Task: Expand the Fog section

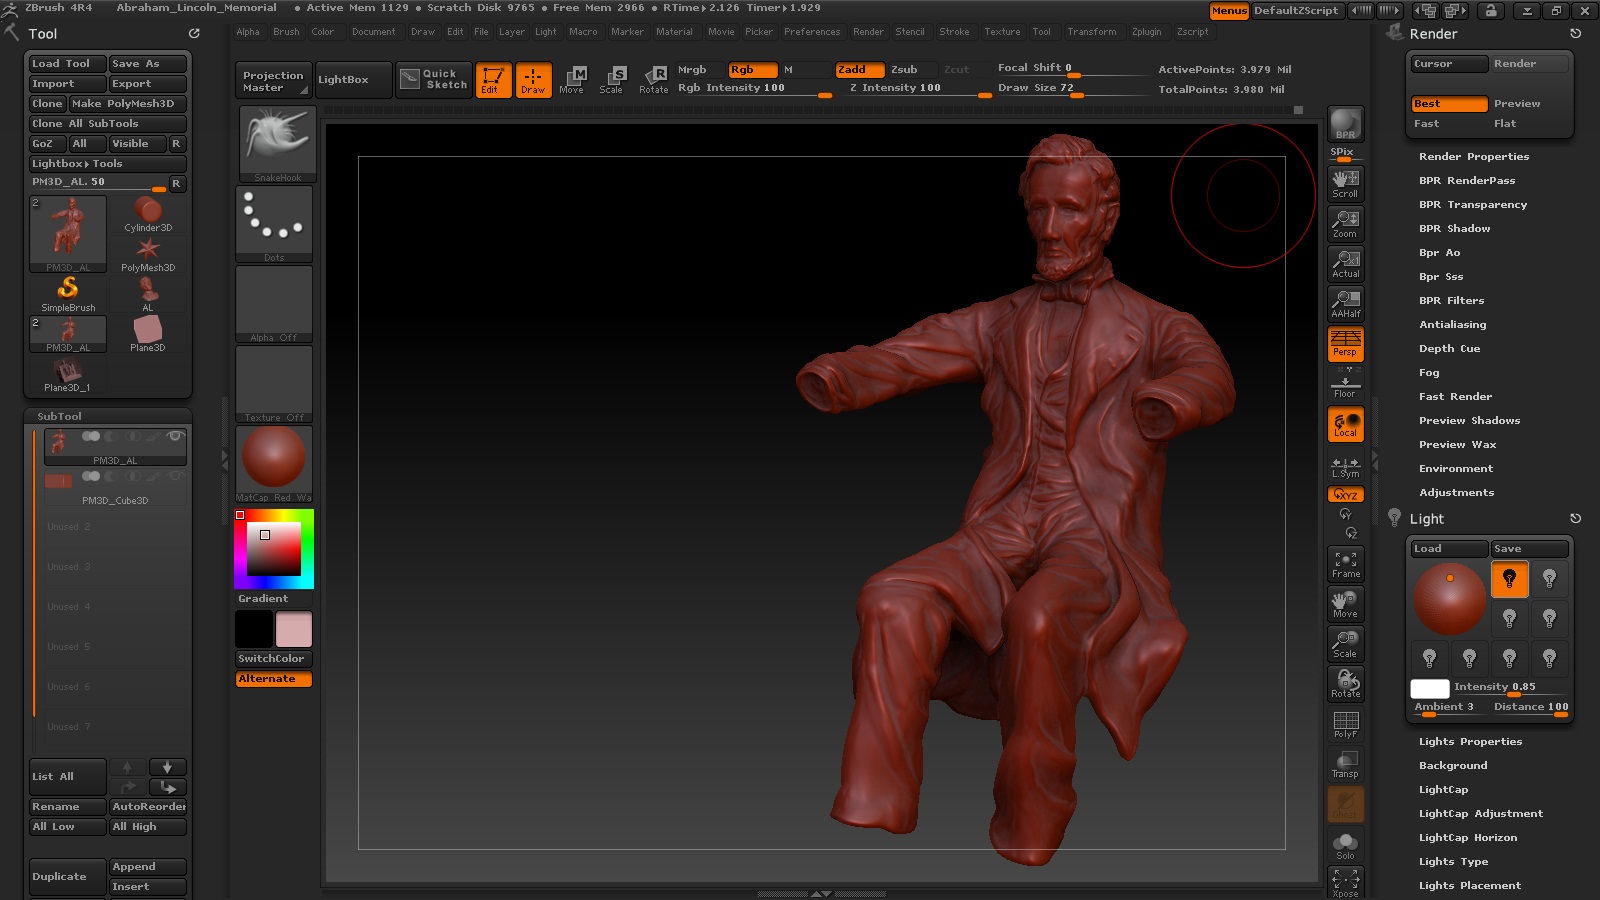Action: pyautogui.click(x=1429, y=373)
